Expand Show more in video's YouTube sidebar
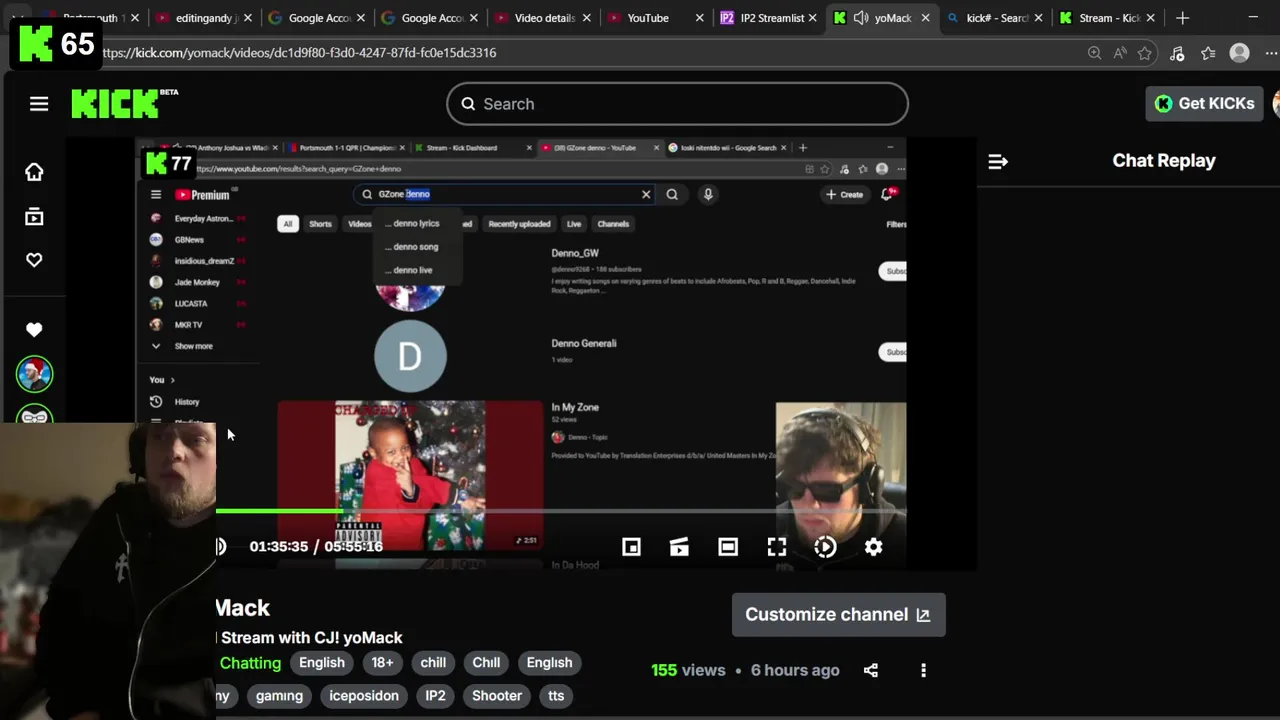This screenshot has width=1280, height=720. point(182,346)
